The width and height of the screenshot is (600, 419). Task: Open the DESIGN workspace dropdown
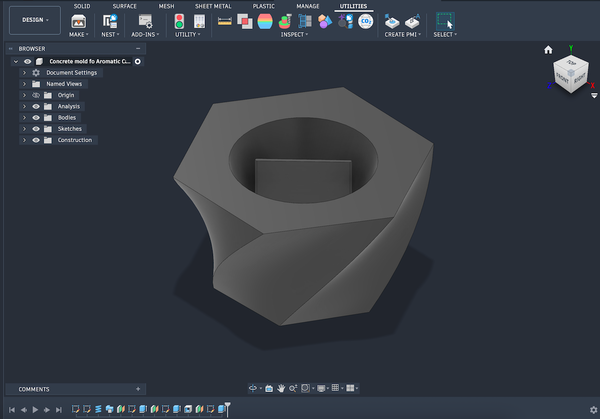pos(35,20)
